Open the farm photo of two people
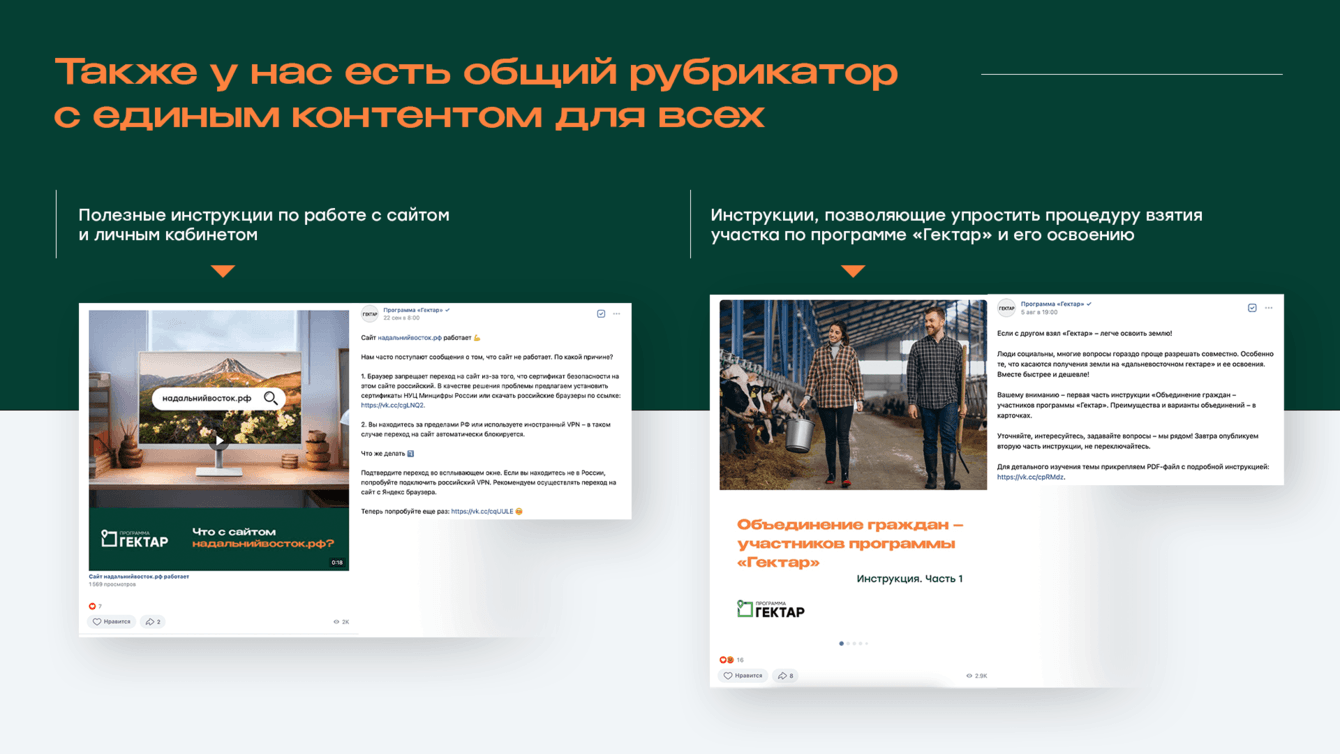 (x=853, y=395)
